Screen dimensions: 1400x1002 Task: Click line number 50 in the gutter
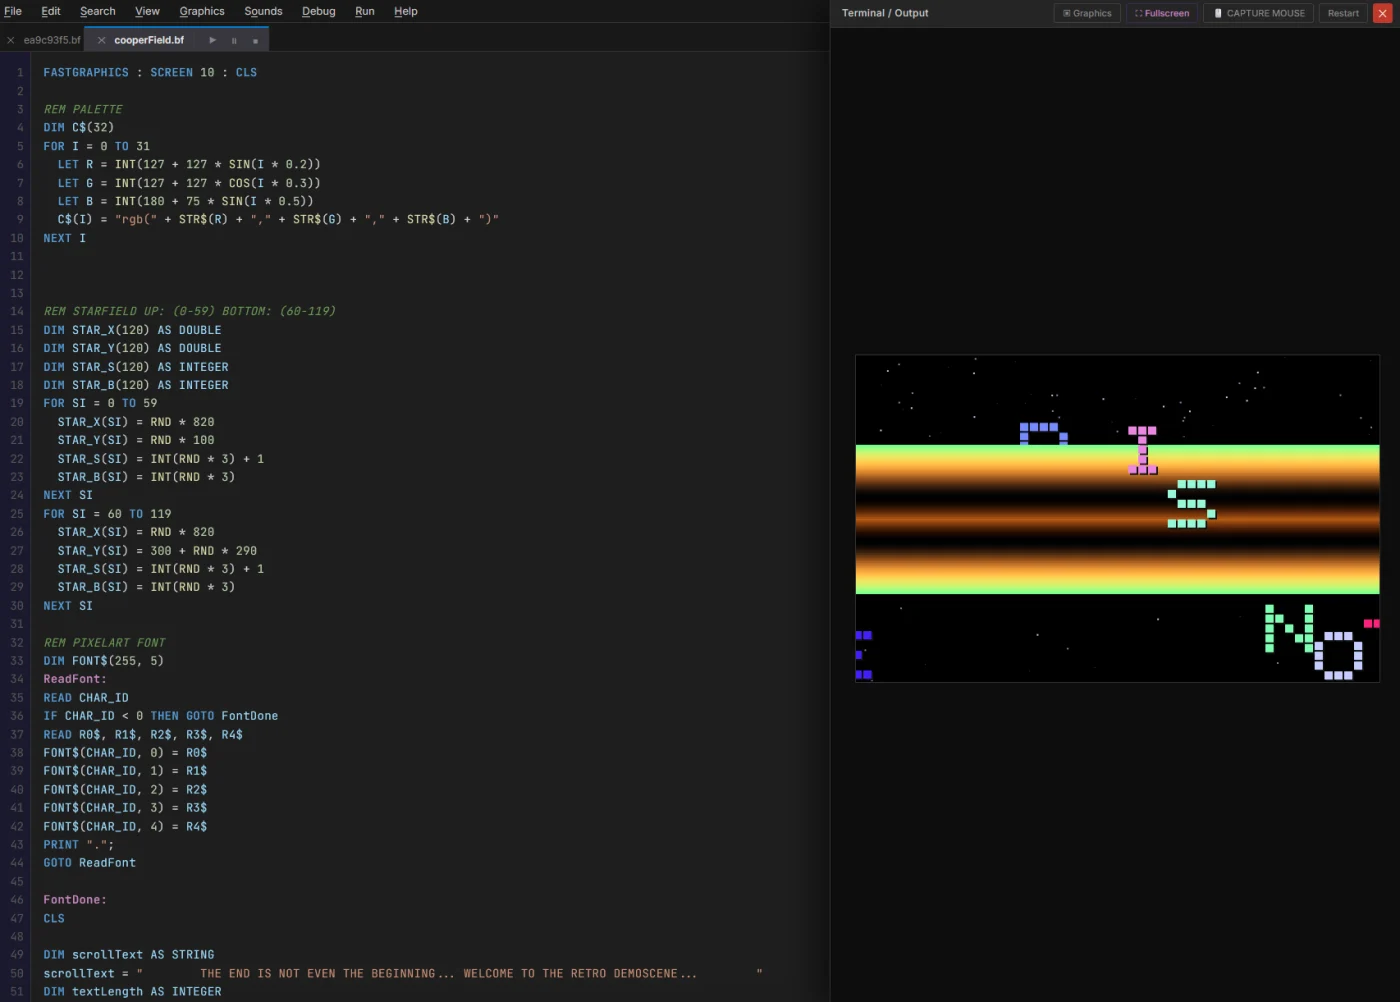coord(17,974)
